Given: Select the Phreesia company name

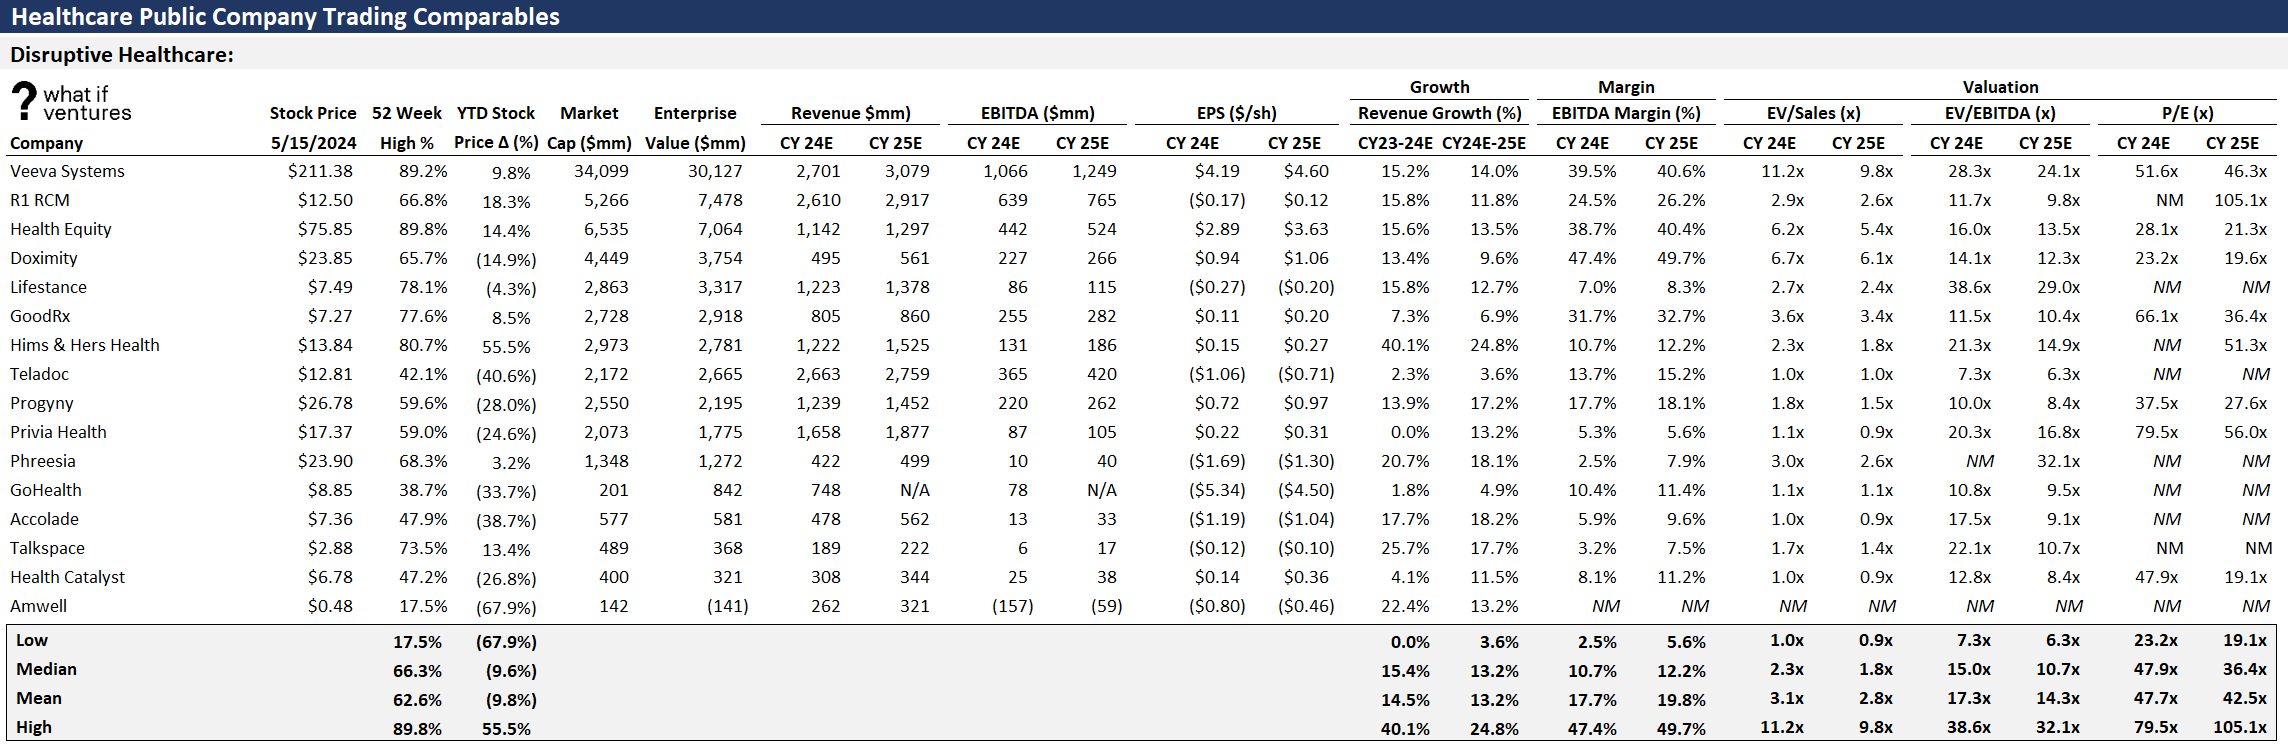Looking at the screenshot, I should coord(43,461).
